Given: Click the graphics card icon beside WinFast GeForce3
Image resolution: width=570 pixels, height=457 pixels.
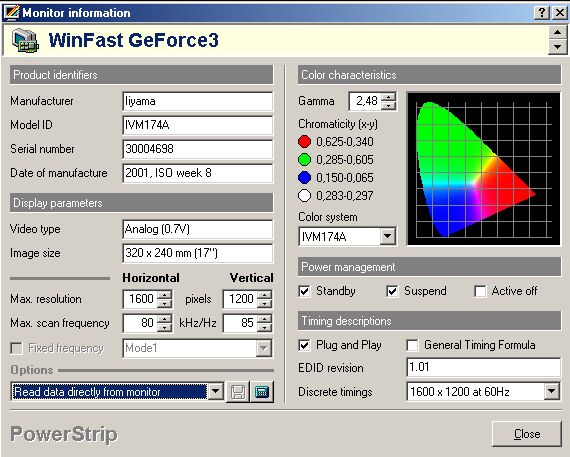Looking at the screenshot, I should click(x=25, y=40).
